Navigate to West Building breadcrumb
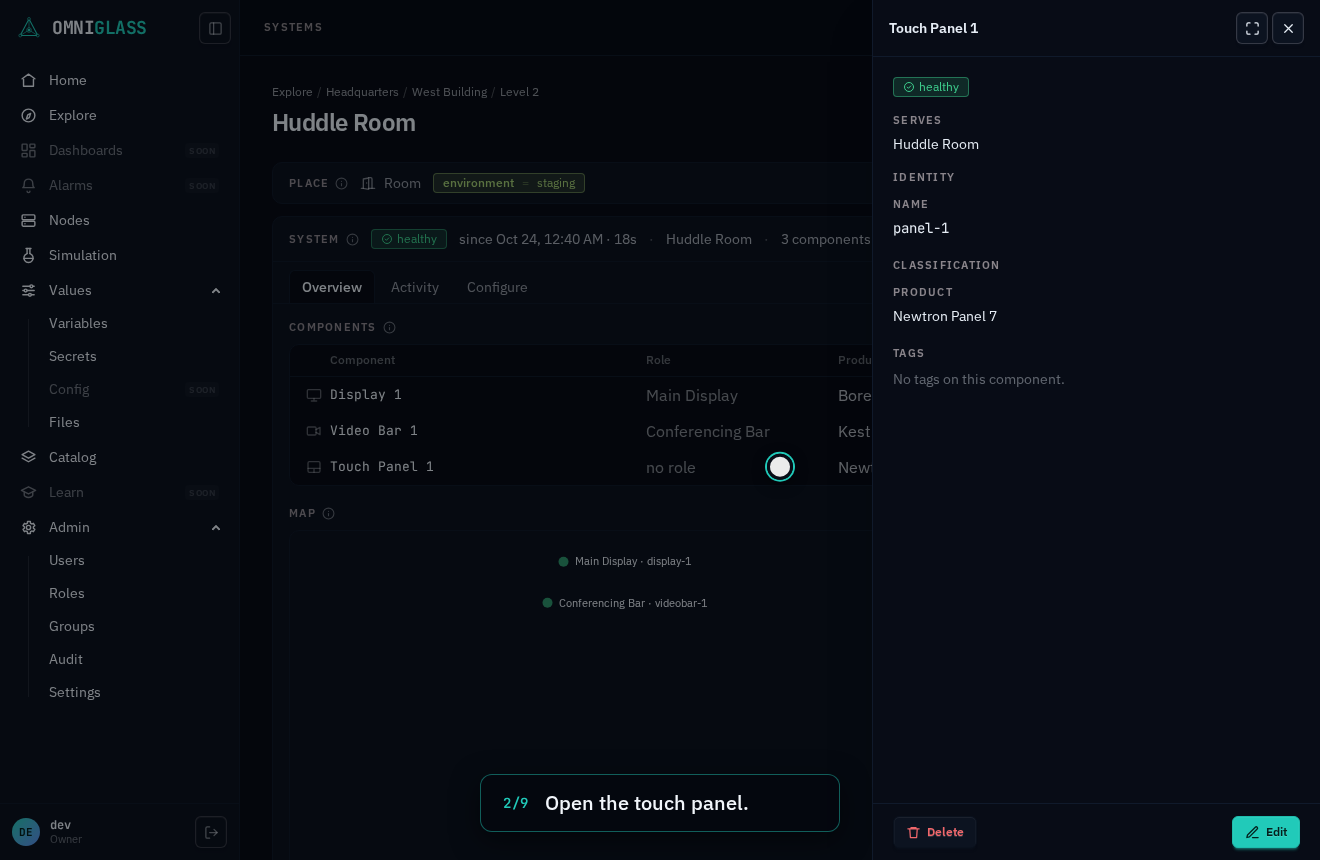This screenshot has width=1320, height=860. [449, 92]
